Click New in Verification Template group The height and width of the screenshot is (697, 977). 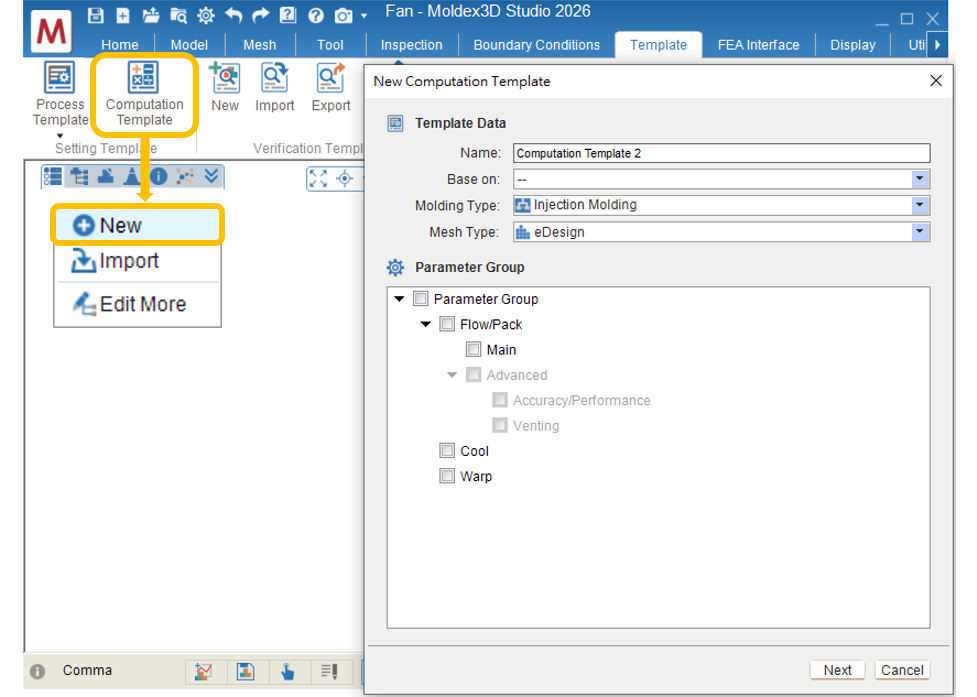225,87
